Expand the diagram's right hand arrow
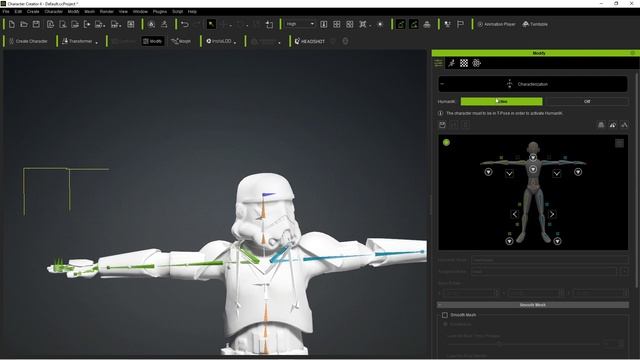 point(578,172)
